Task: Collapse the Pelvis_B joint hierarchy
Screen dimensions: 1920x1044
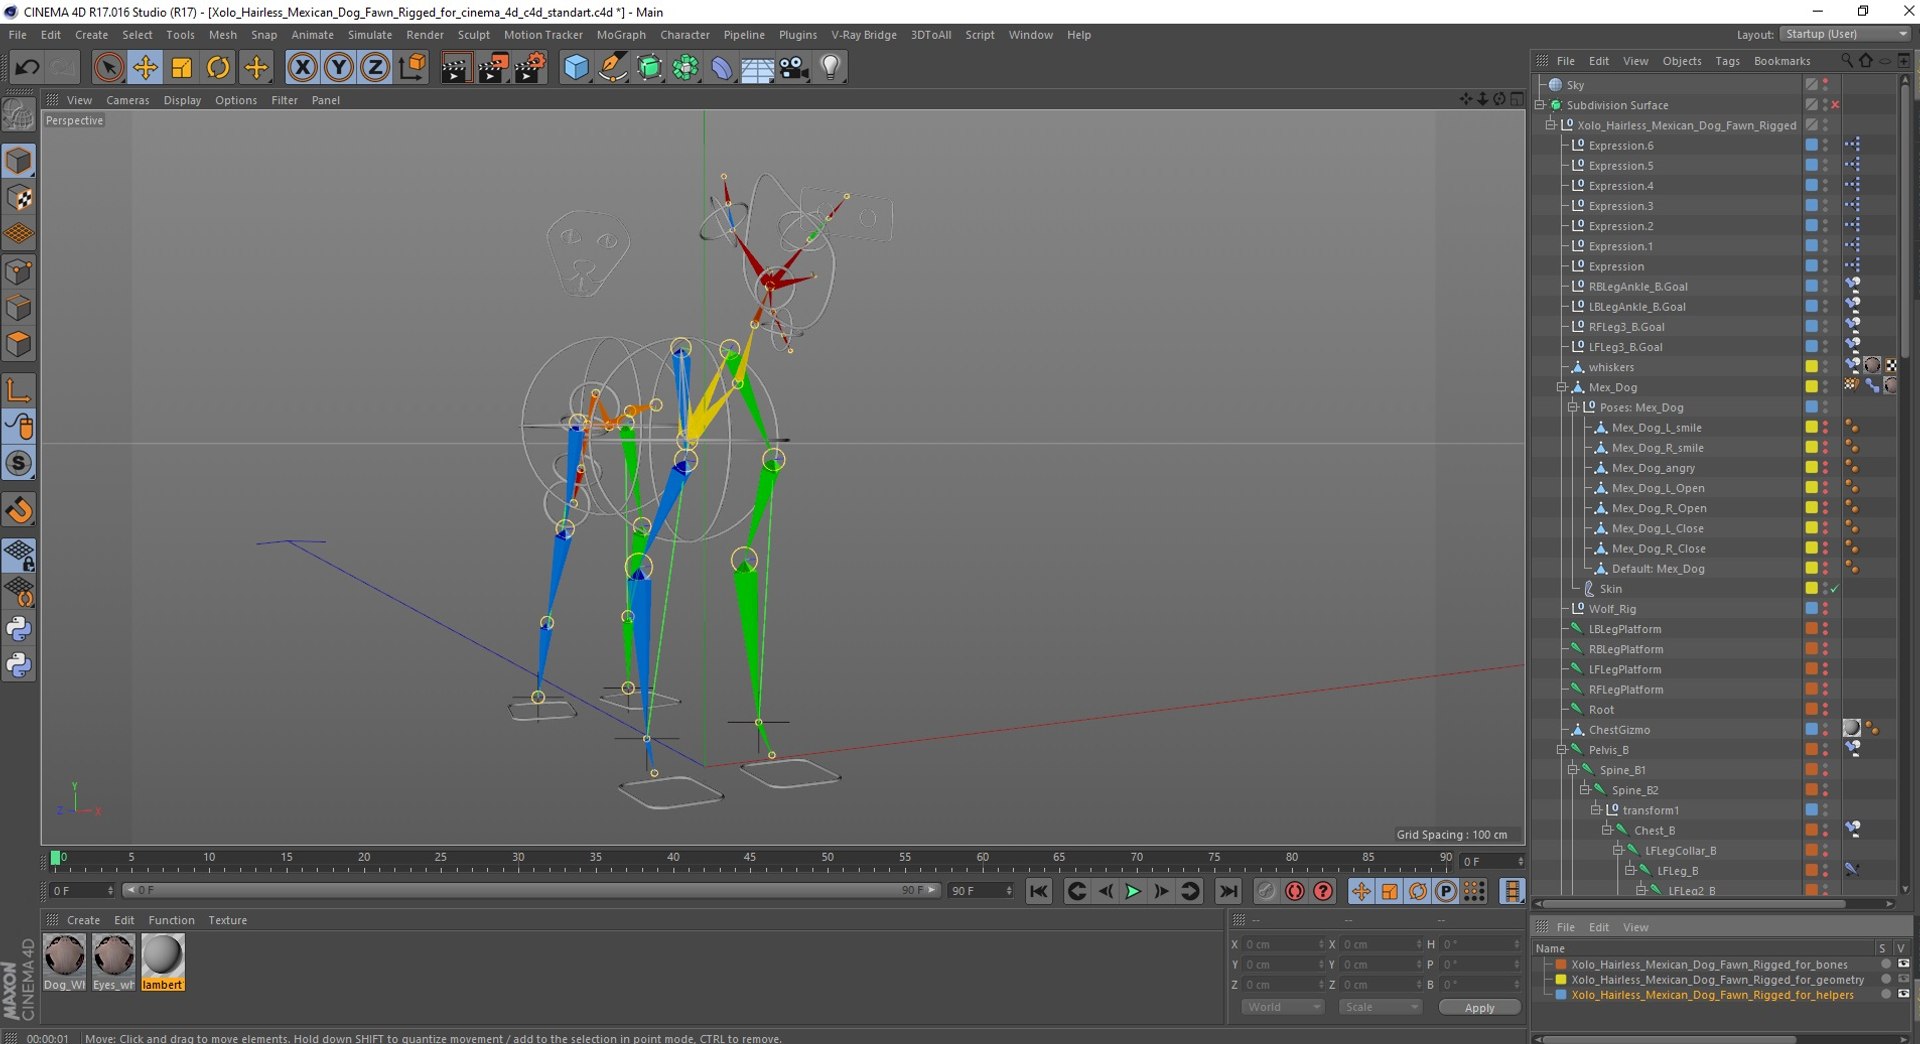Action: click(x=1562, y=750)
